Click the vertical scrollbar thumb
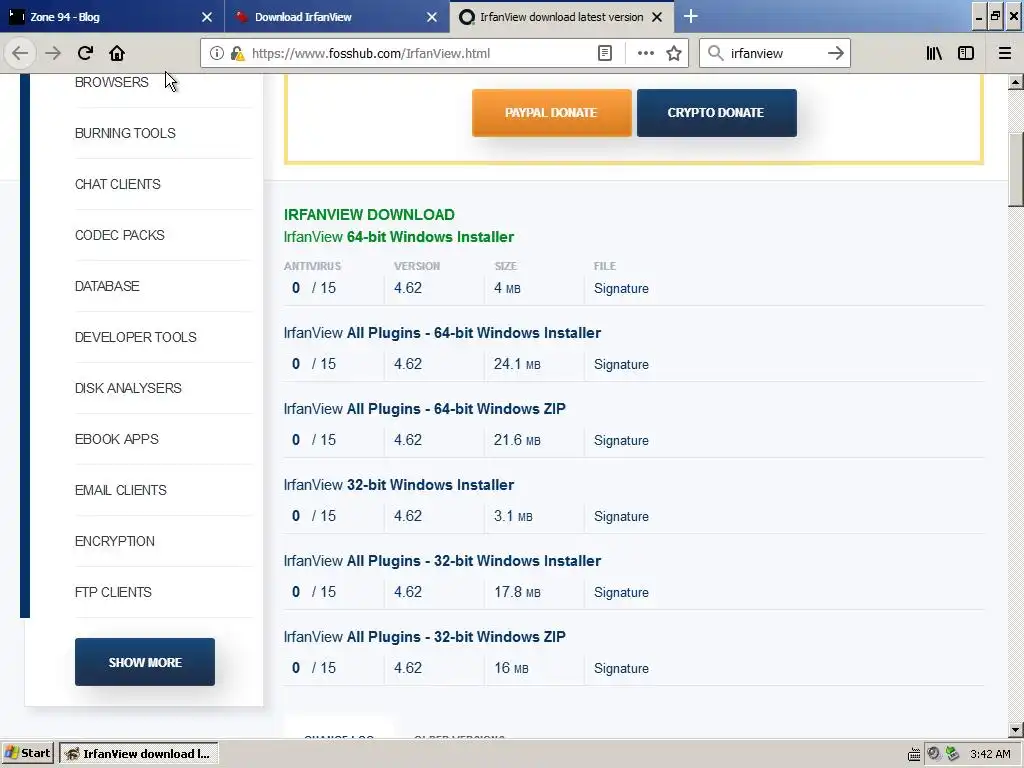The height and width of the screenshot is (768, 1024). coord(1015,170)
